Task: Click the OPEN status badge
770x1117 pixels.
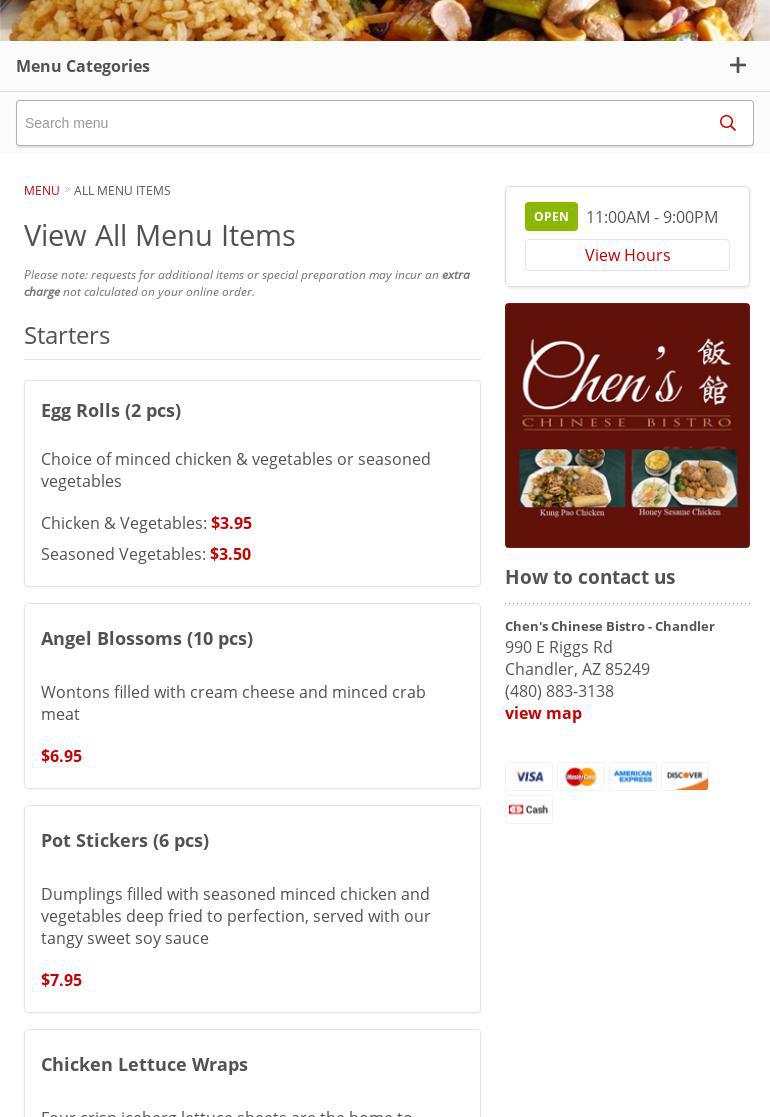Action: click(x=551, y=217)
